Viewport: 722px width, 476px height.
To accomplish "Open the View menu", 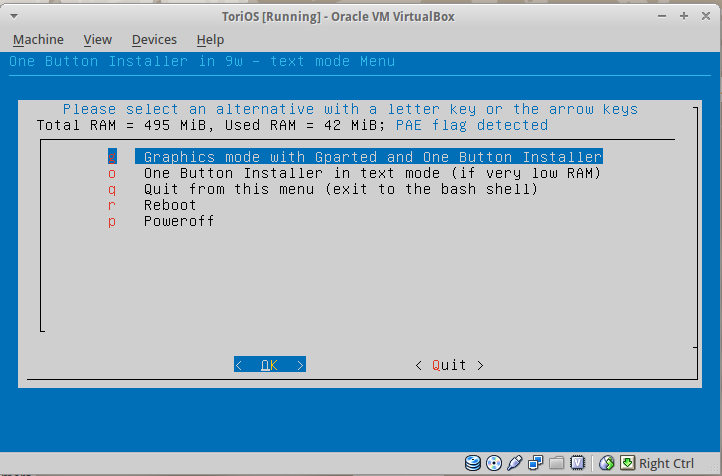I will coord(98,40).
